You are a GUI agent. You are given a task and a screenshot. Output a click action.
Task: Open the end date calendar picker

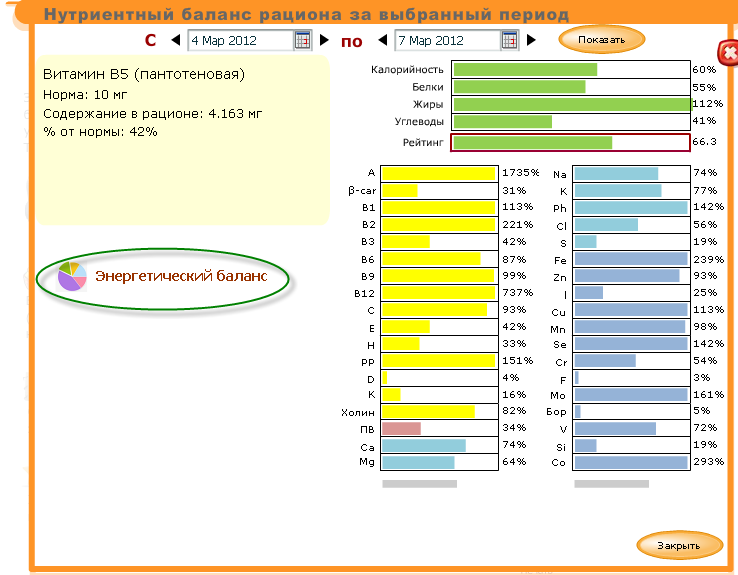pyautogui.click(x=509, y=41)
